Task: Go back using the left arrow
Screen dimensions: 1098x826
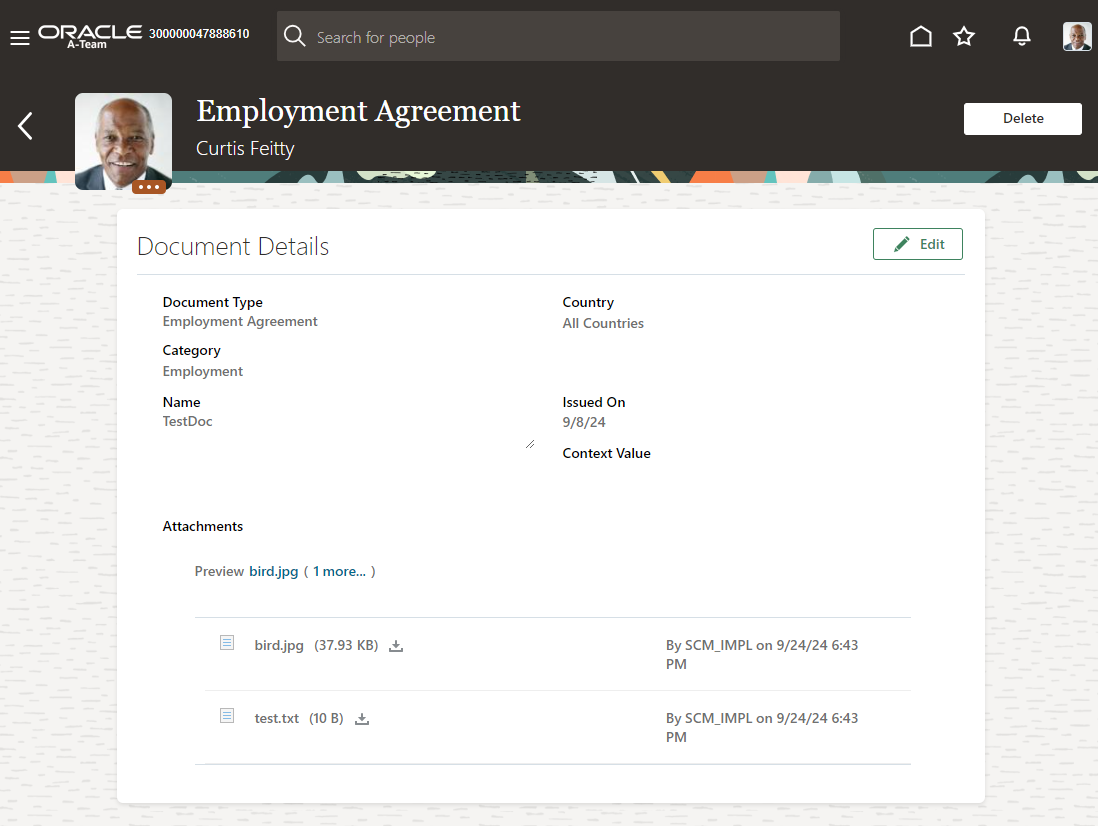Action: 26,126
